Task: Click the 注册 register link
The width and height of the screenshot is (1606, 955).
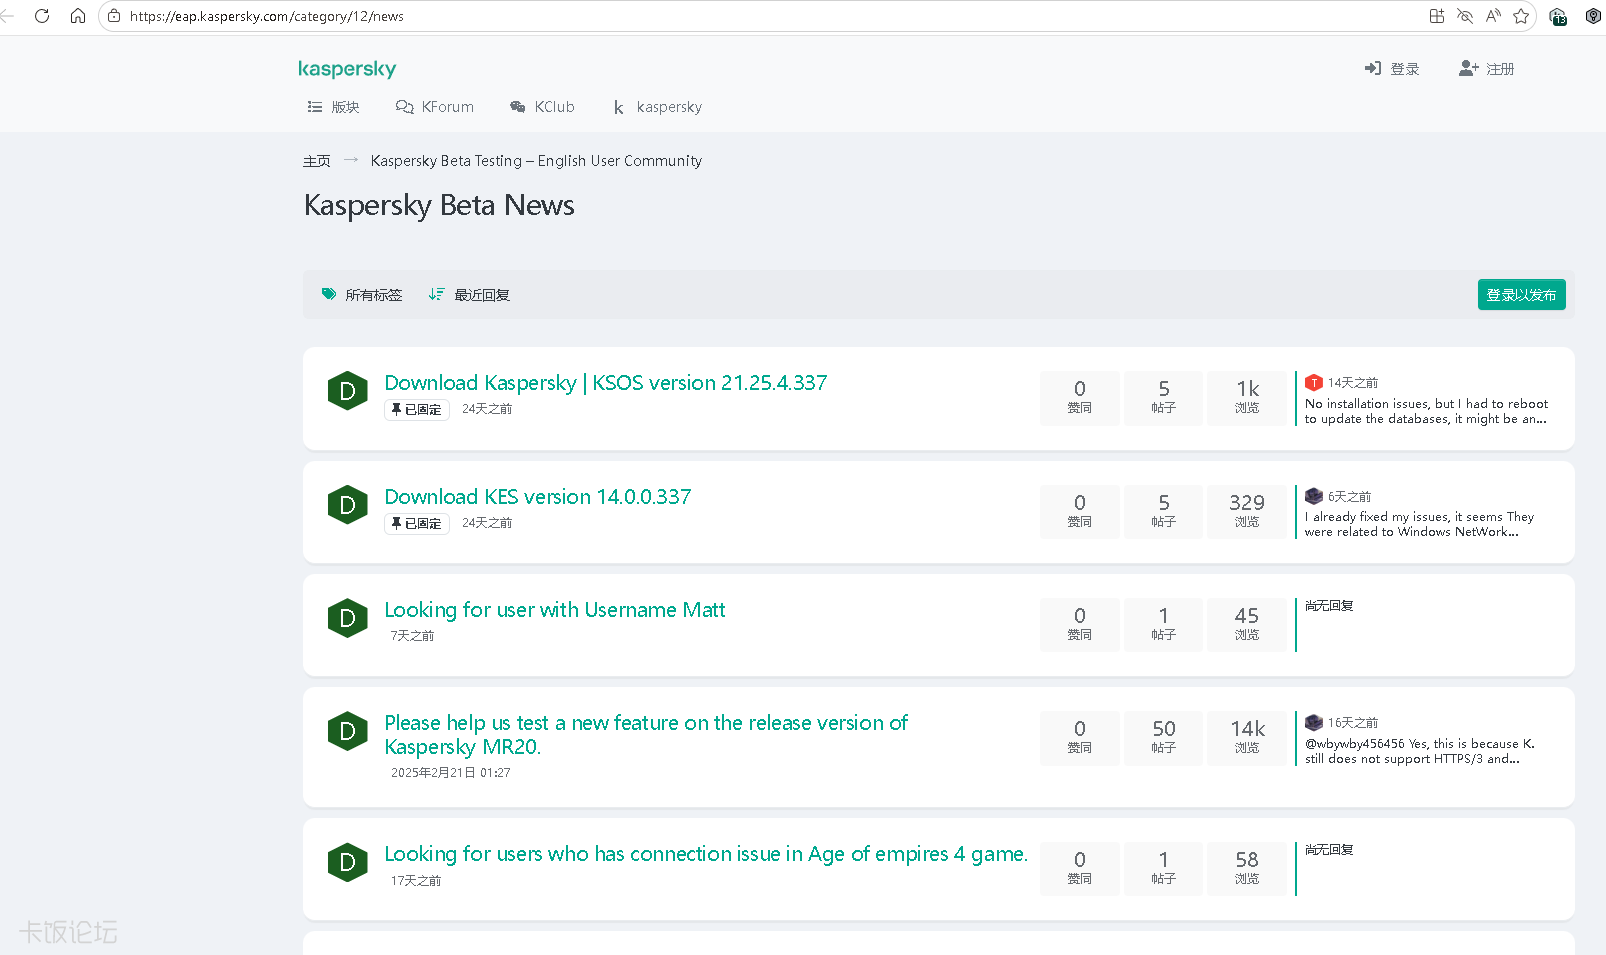Action: click(1487, 69)
